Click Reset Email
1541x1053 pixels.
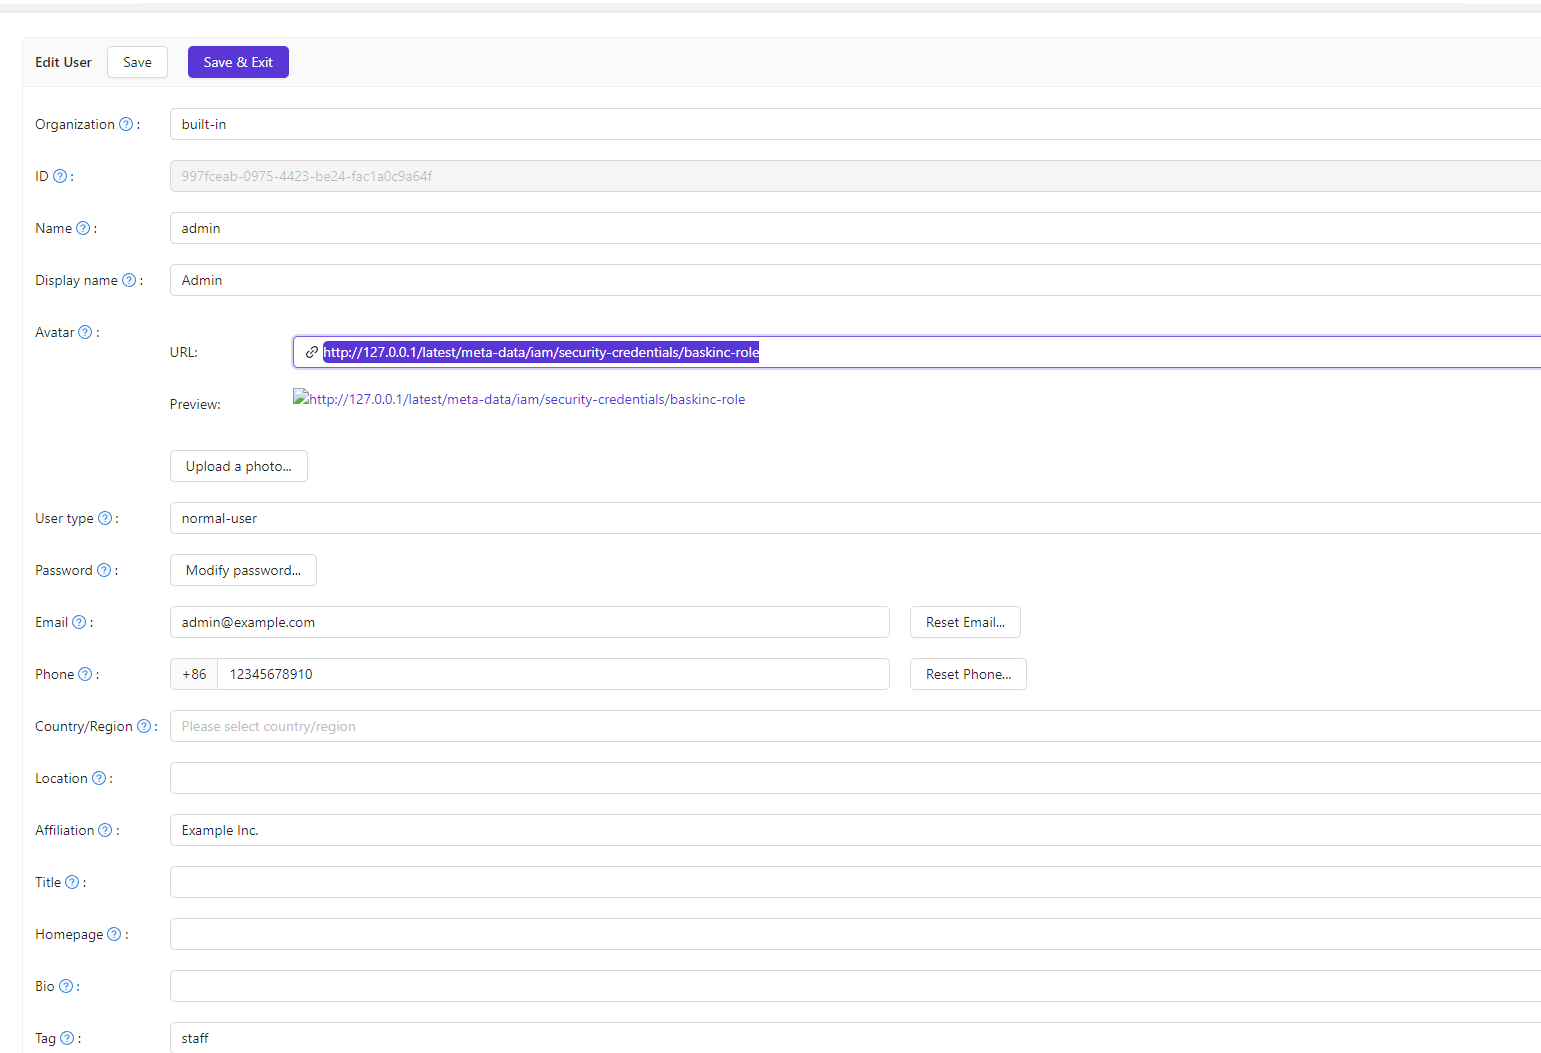[964, 621]
